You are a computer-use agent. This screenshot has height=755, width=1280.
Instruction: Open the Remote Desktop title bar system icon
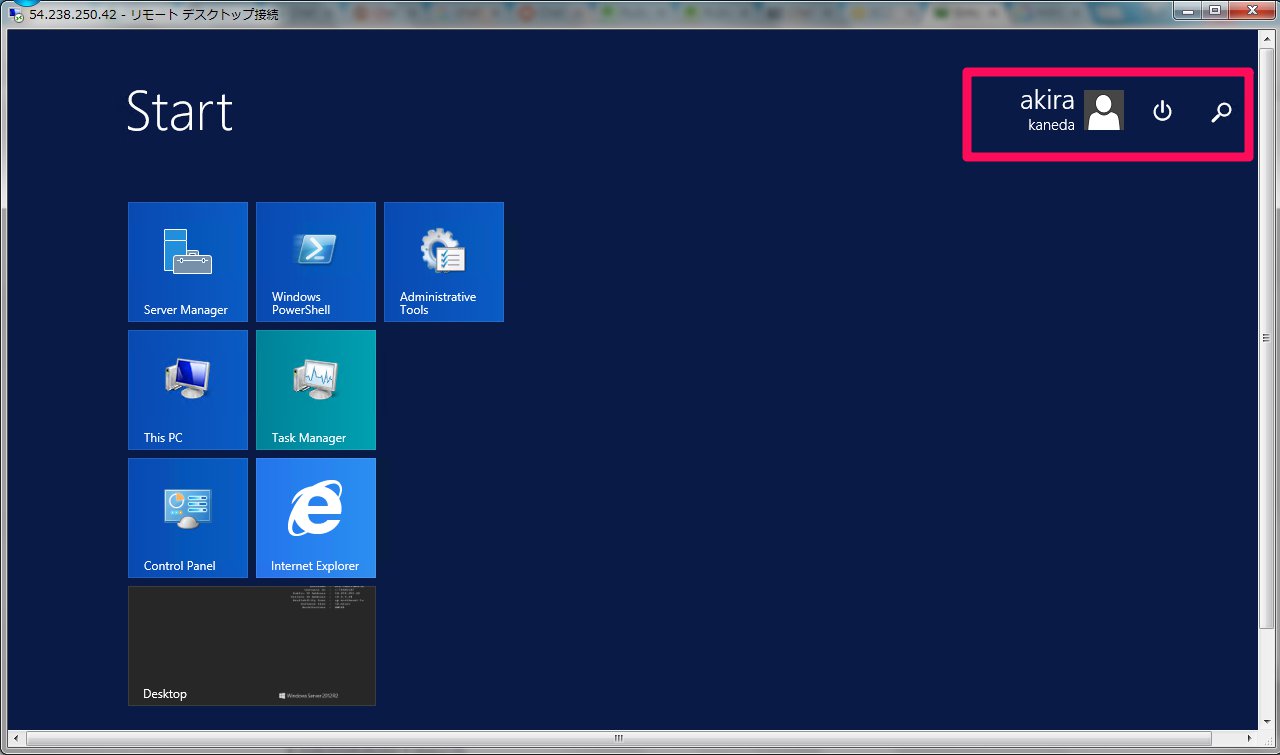point(16,15)
